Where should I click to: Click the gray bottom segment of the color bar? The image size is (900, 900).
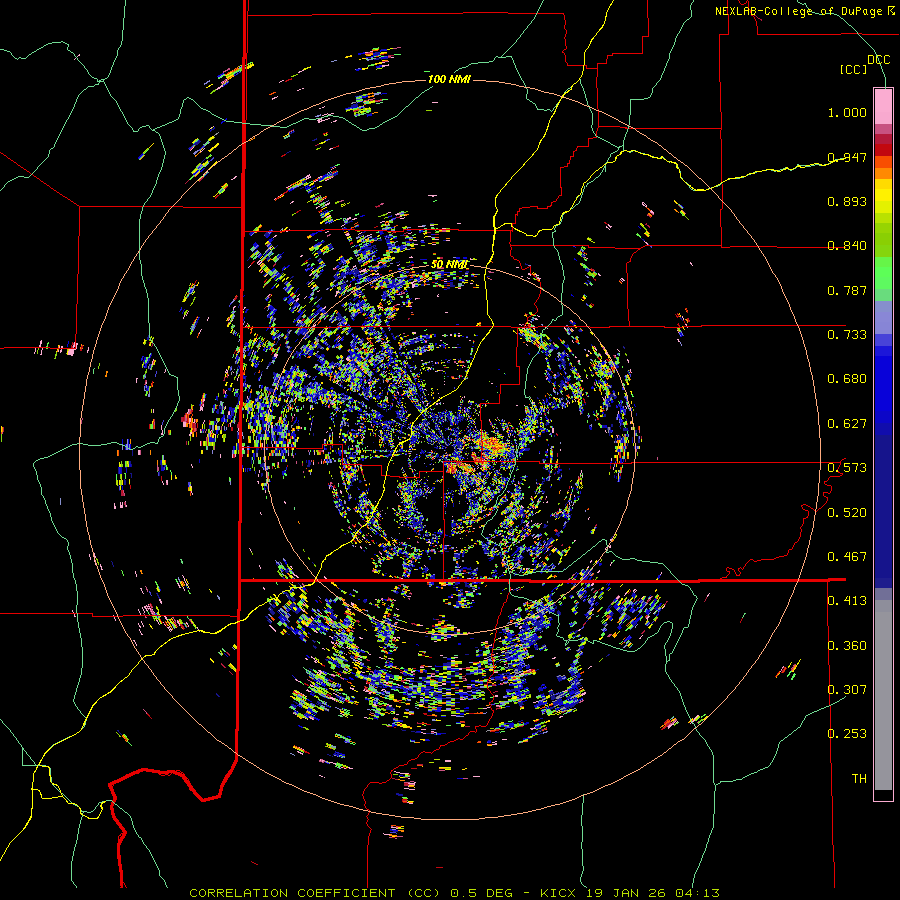coord(883,695)
